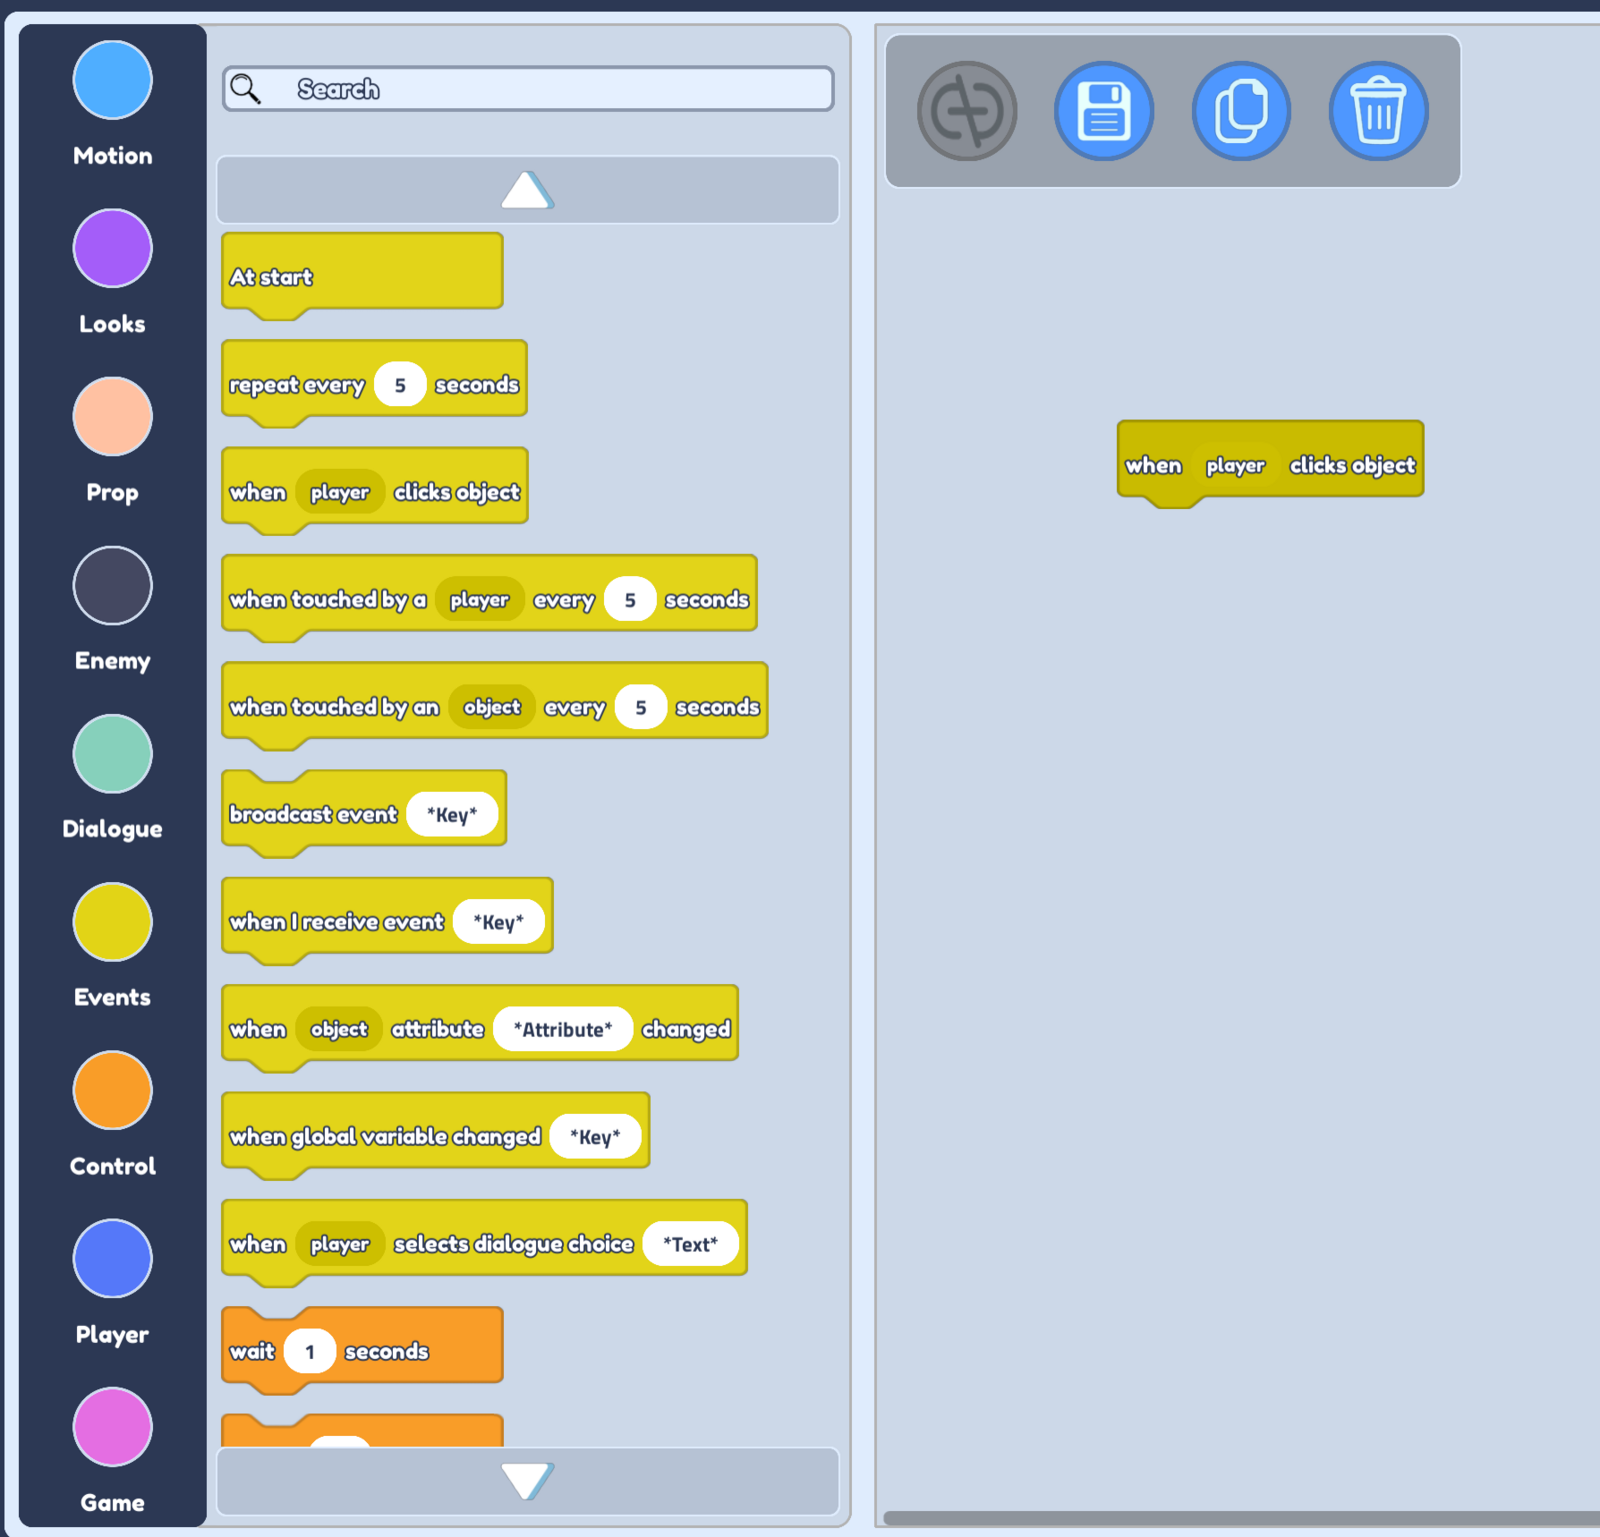
Task: Open the player dropdown in 'selects dialogue choice' block
Action: [340, 1244]
